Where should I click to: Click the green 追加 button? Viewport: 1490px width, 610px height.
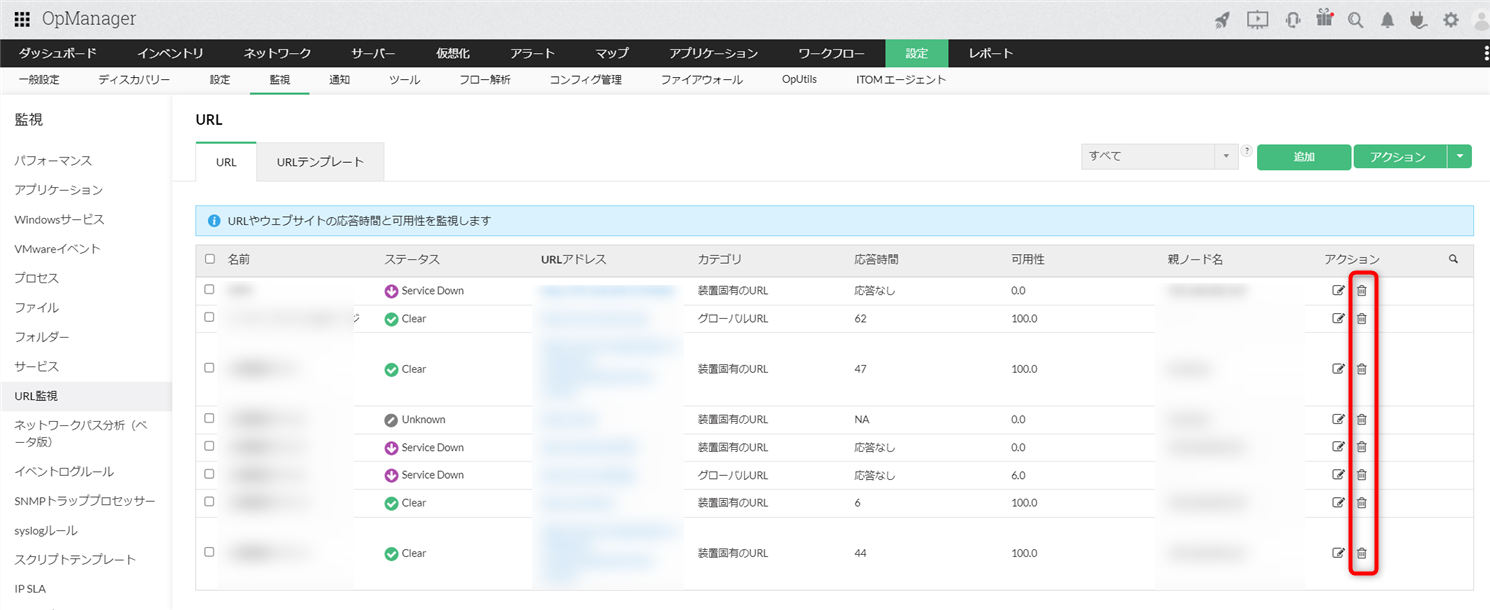pyautogui.click(x=1304, y=157)
